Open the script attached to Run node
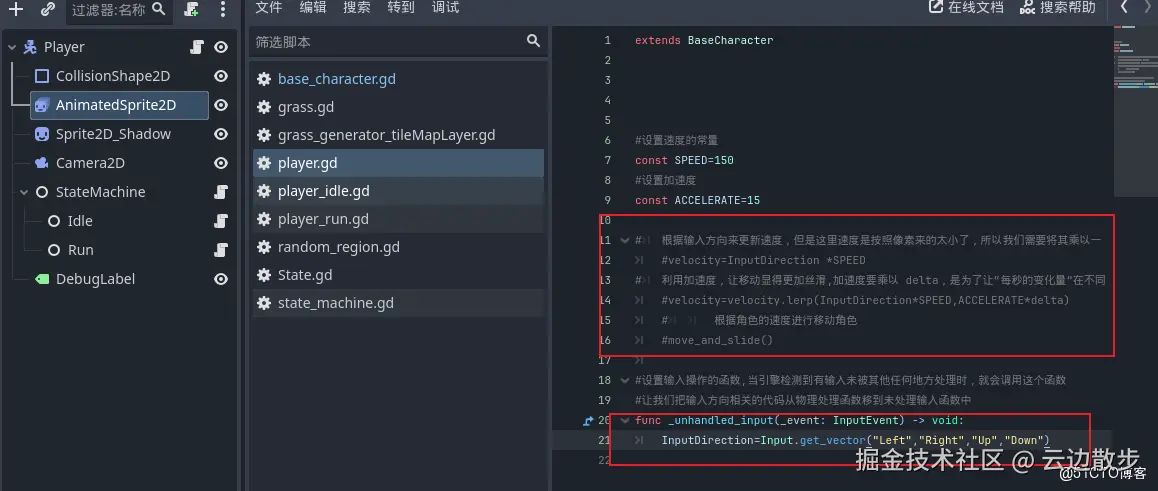 [x=221, y=250]
